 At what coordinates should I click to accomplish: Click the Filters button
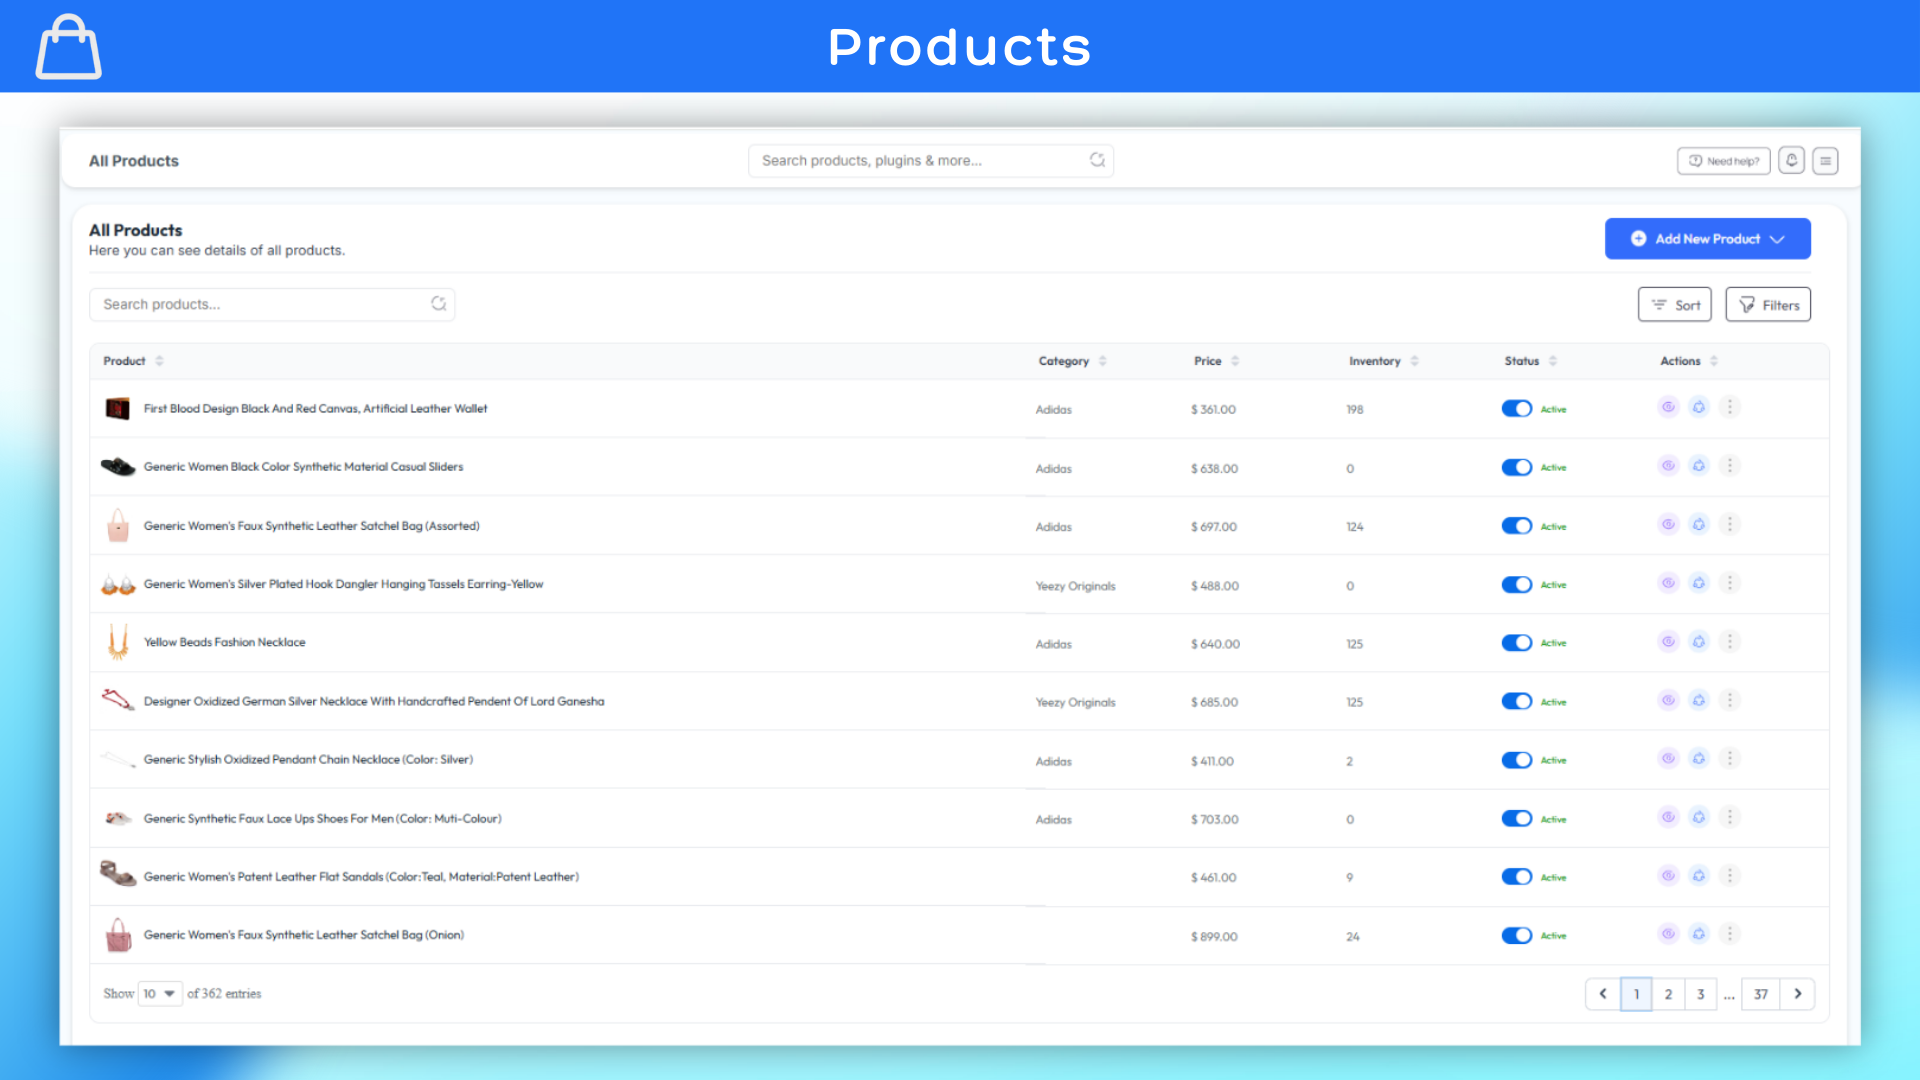(1767, 305)
